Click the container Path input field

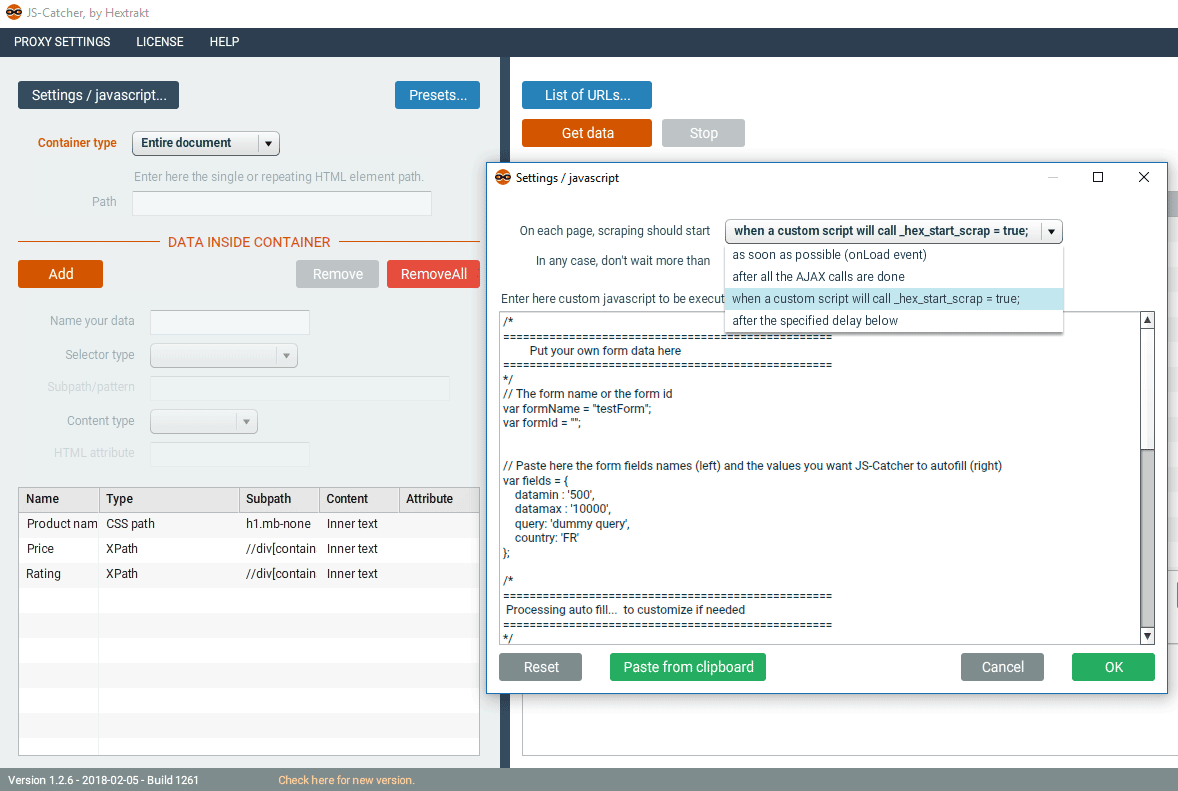(282, 203)
